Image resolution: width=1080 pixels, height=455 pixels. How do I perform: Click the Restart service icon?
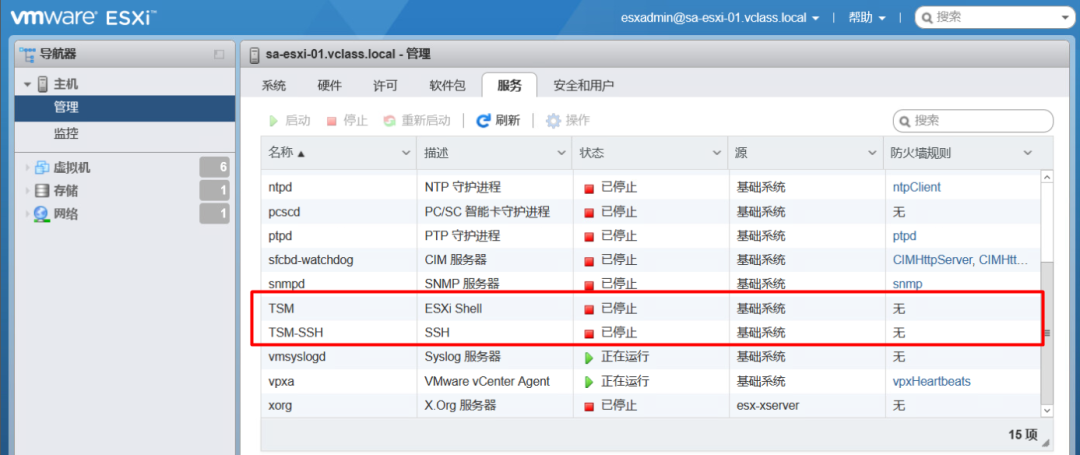(390, 121)
